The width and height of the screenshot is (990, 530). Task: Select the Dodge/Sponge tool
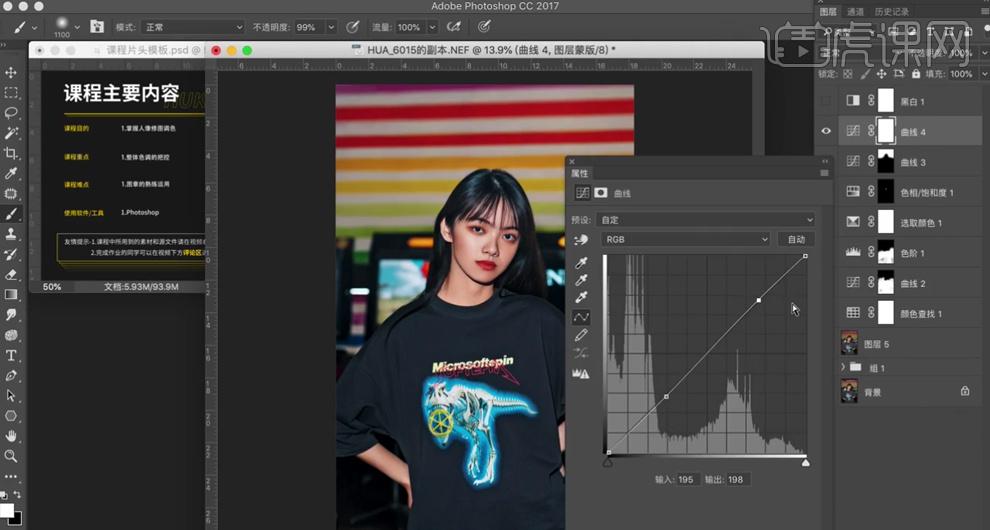[x=11, y=335]
